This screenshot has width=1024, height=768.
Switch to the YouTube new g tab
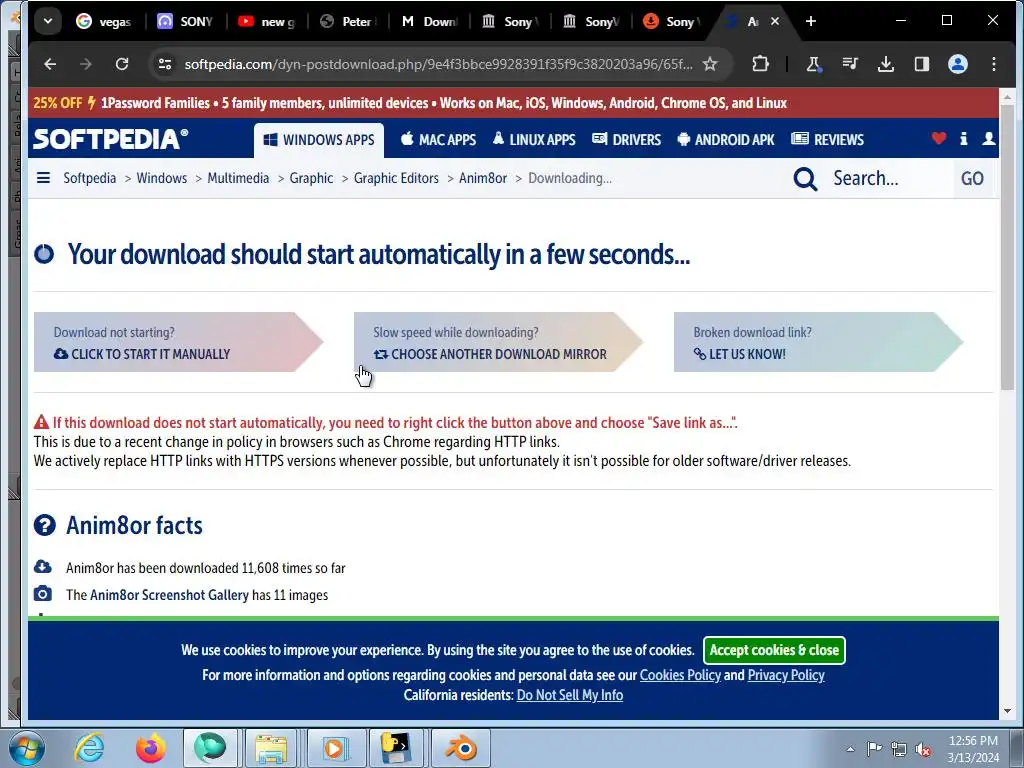click(x=266, y=21)
